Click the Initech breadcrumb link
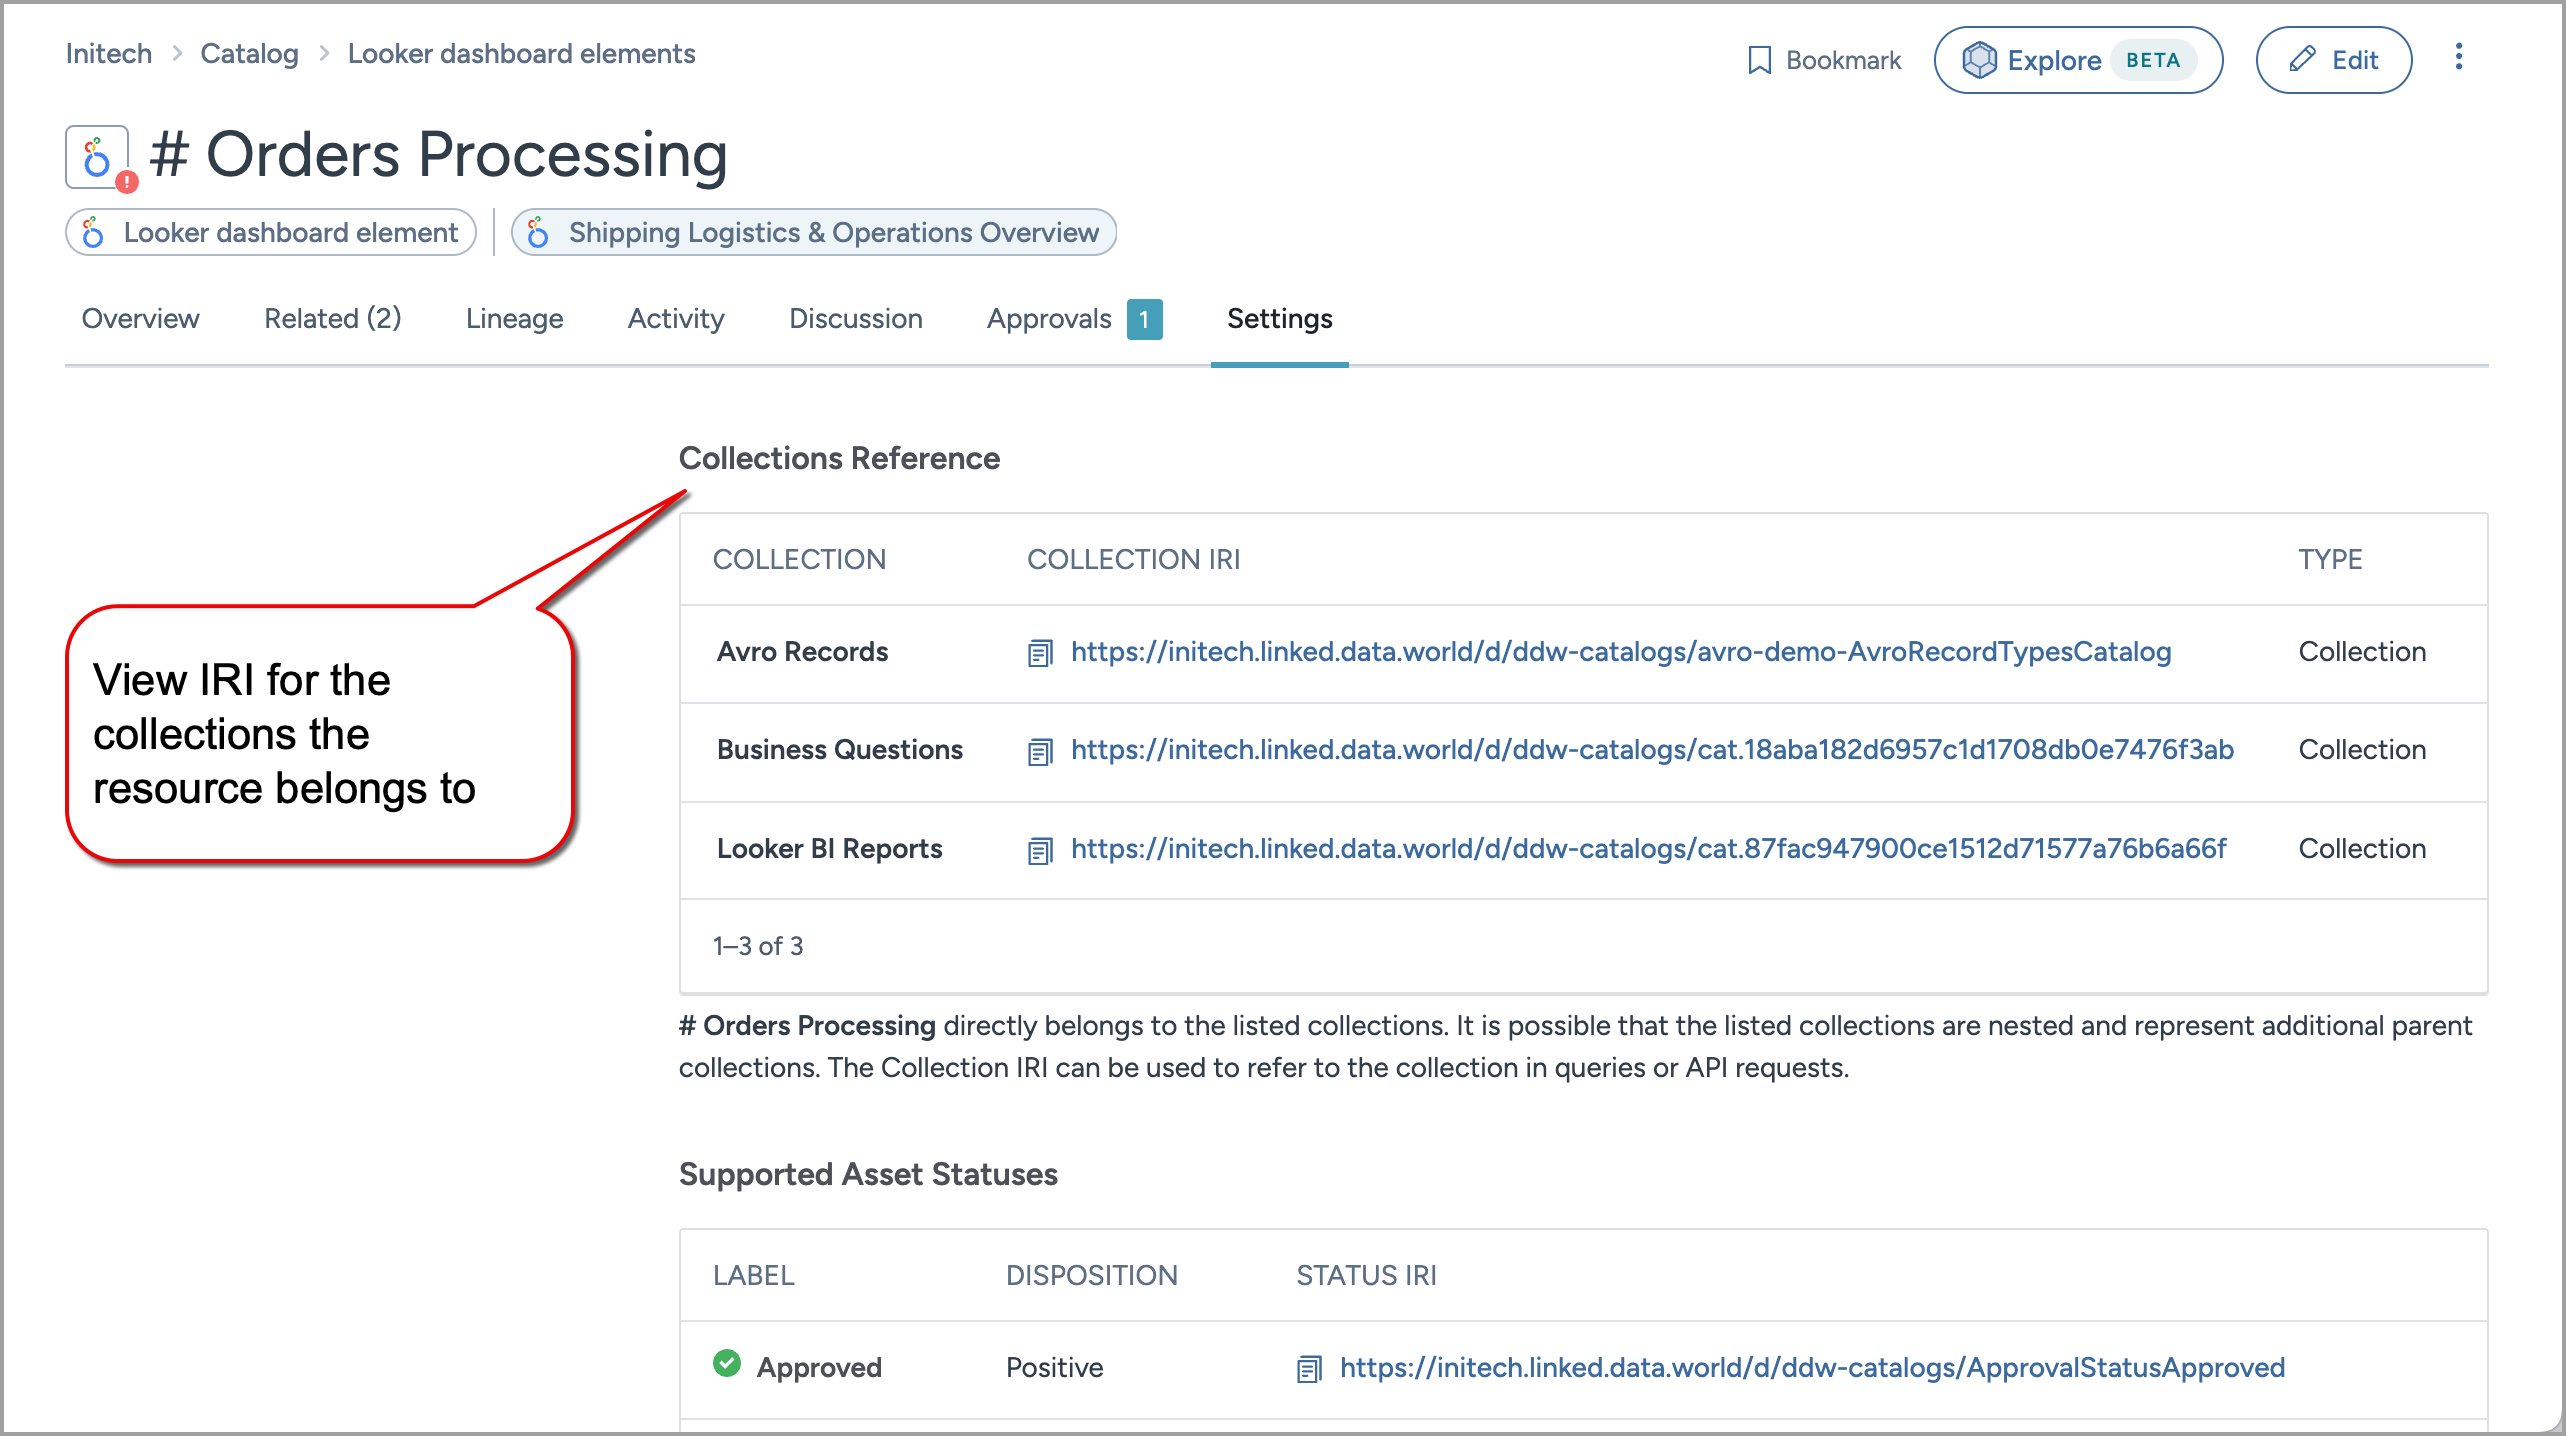Screen dimensions: 2566x1436 (x=108, y=54)
